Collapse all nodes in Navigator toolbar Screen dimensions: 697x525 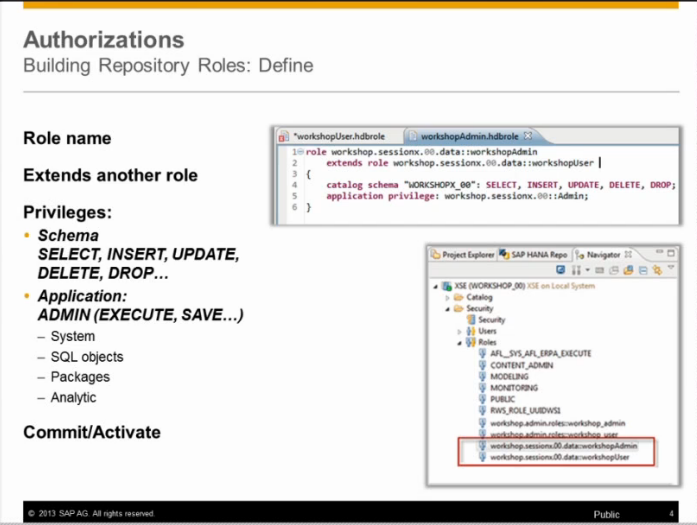(x=643, y=270)
